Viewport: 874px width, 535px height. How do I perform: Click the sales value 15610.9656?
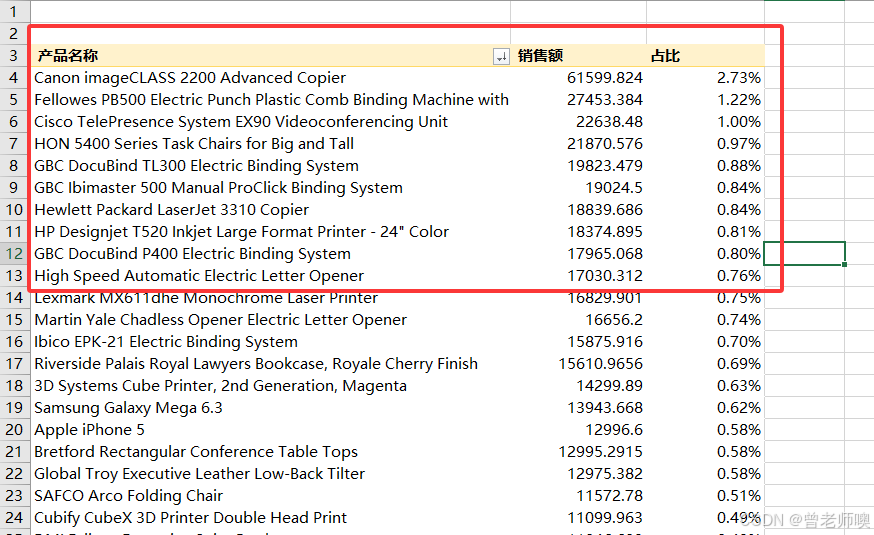click(579, 364)
